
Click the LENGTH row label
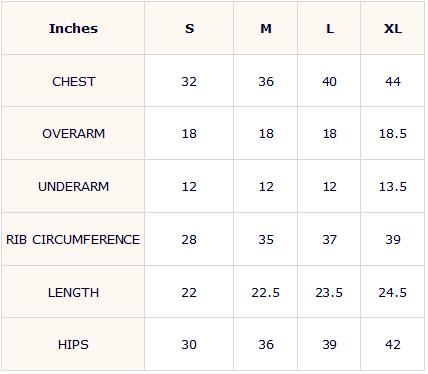coord(74,292)
